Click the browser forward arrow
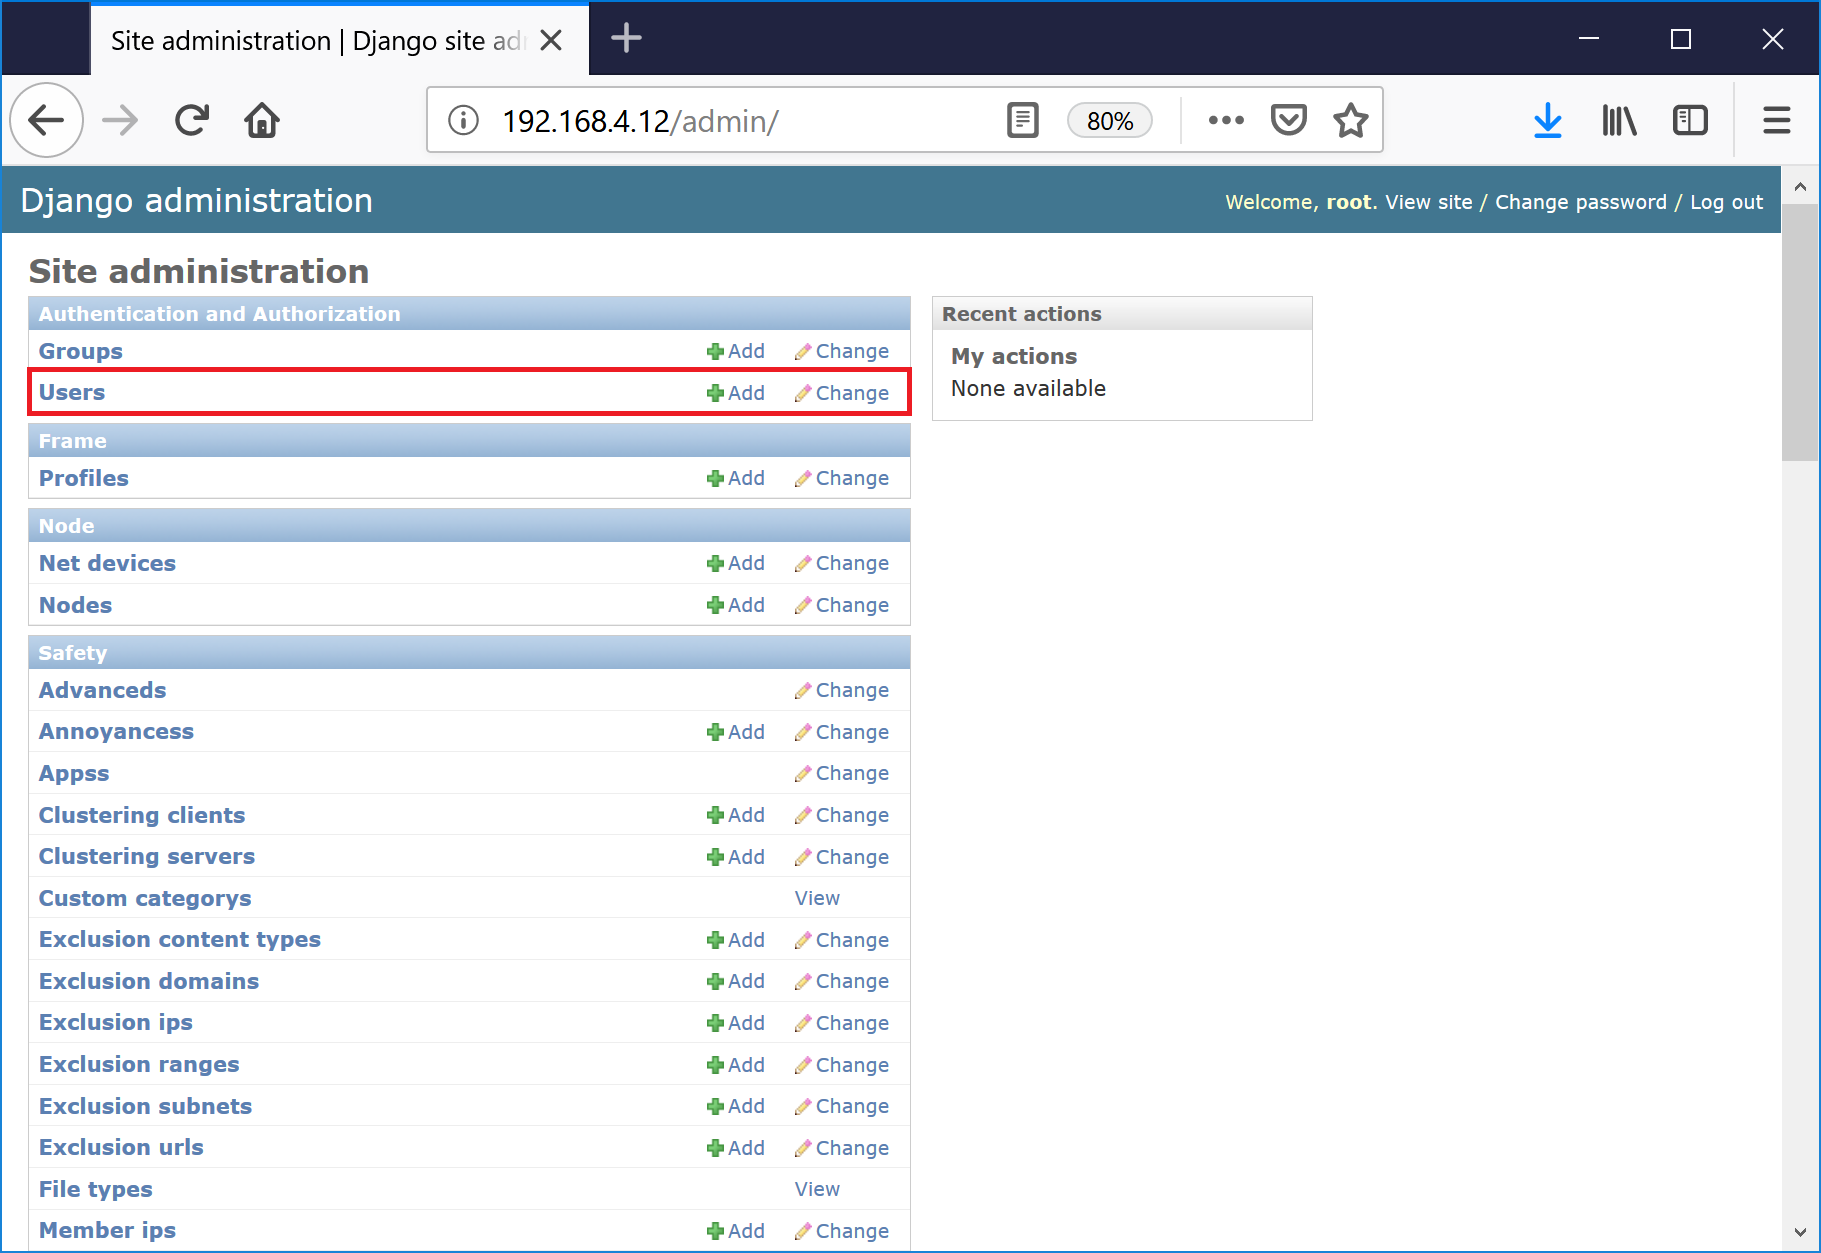This screenshot has height=1253, width=1821. click(120, 120)
